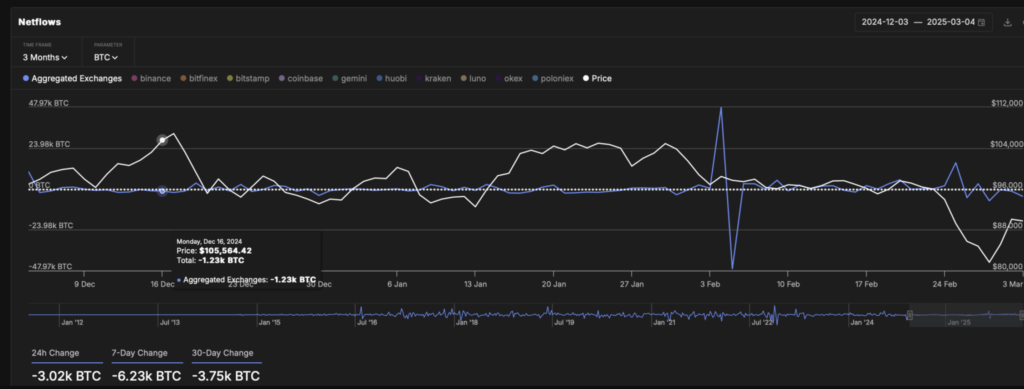The height and width of the screenshot is (389, 1024).
Task: Click the -3.02k BTC value
Action: [66, 376]
